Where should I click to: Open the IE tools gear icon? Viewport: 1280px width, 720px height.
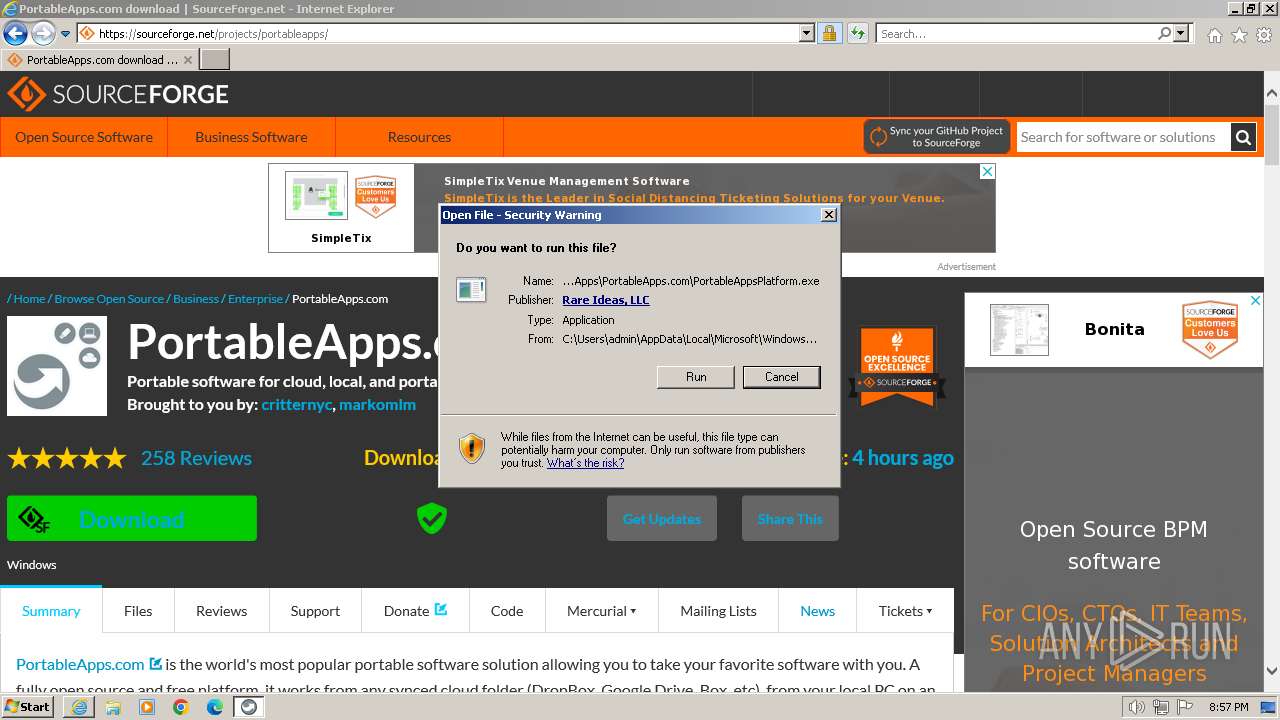point(1264,35)
